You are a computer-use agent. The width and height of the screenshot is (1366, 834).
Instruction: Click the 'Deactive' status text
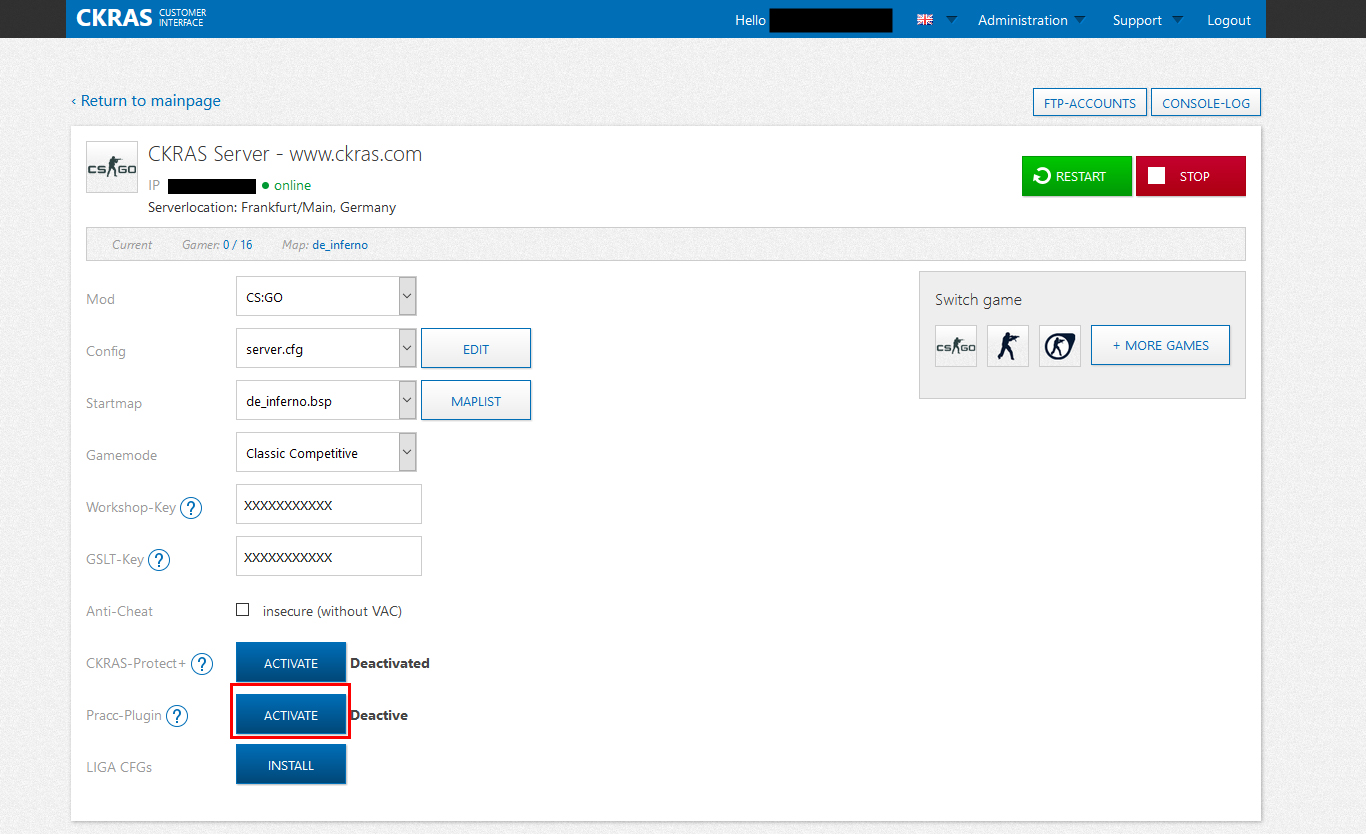[x=379, y=715]
